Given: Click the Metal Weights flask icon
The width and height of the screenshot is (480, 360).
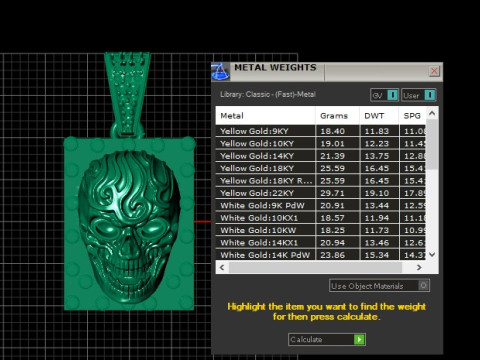Looking at the screenshot, I should (221, 71).
